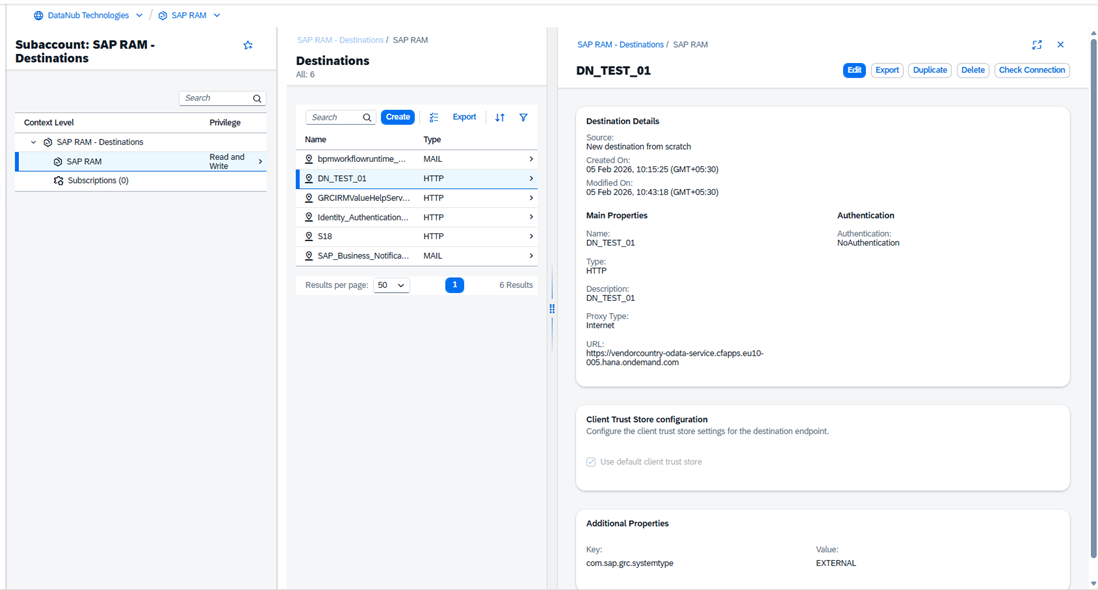
Task: Enter full screen mode for detail panel
Action: point(1037,45)
